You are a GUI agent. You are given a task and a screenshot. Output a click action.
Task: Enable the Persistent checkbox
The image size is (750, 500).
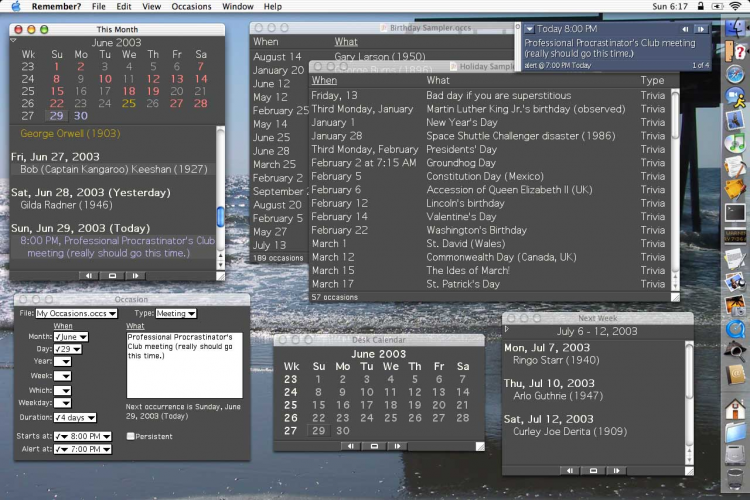point(131,436)
